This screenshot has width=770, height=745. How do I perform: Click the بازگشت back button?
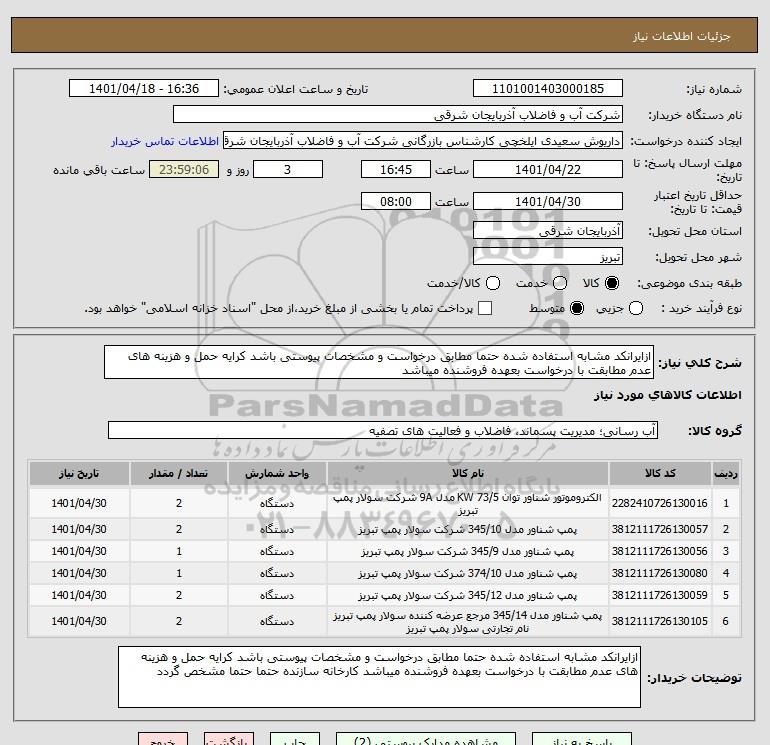(x=229, y=741)
